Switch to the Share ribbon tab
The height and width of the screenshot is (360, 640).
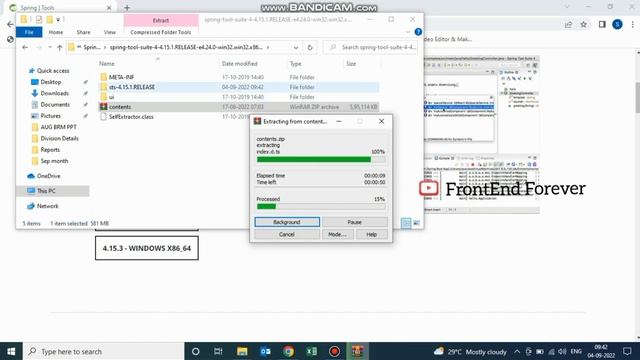pos(83,32)
